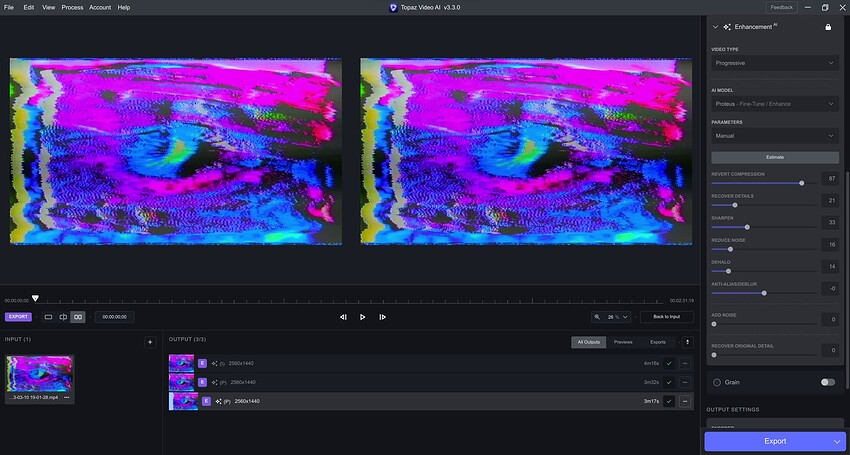850x455 pixels.
Task: Open the Process menu
Action: pyautogui.click(x=72, y=7)
